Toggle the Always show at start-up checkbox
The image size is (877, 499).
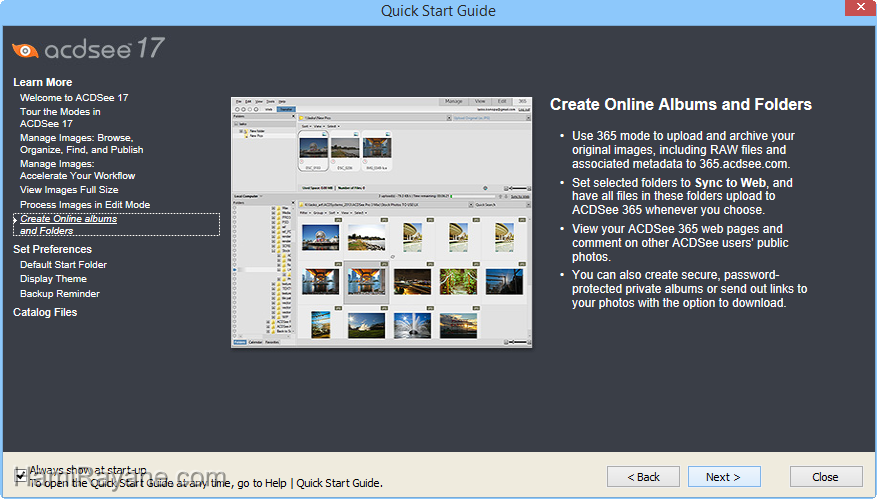click(21, 474)
